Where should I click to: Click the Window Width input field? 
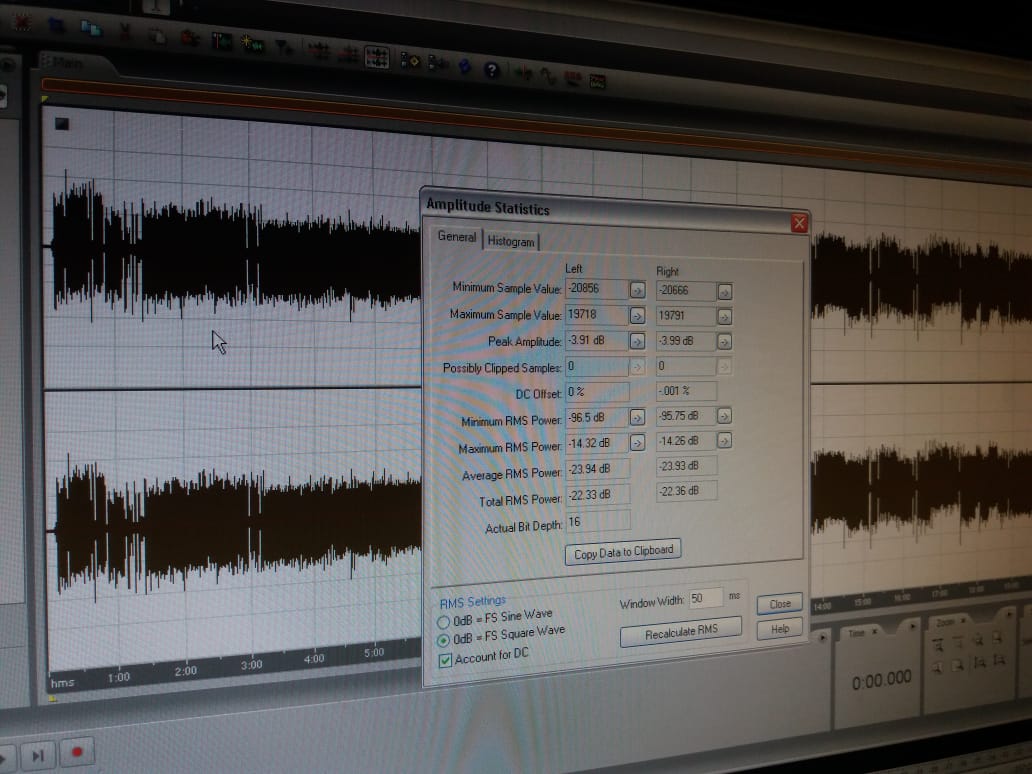click(706, 598)
